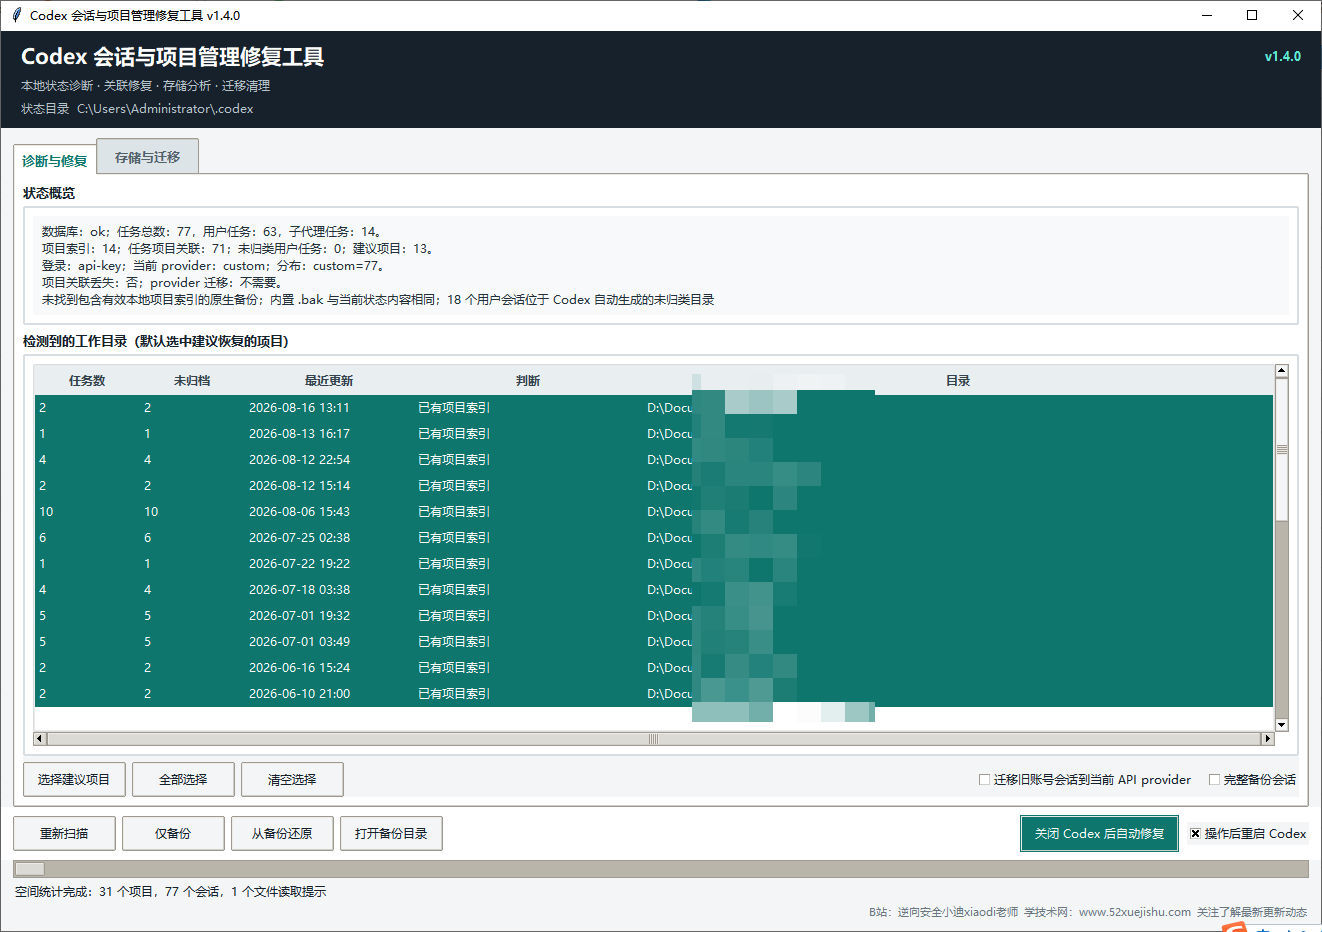Click the 目录 column header

[x=958, y=381]
